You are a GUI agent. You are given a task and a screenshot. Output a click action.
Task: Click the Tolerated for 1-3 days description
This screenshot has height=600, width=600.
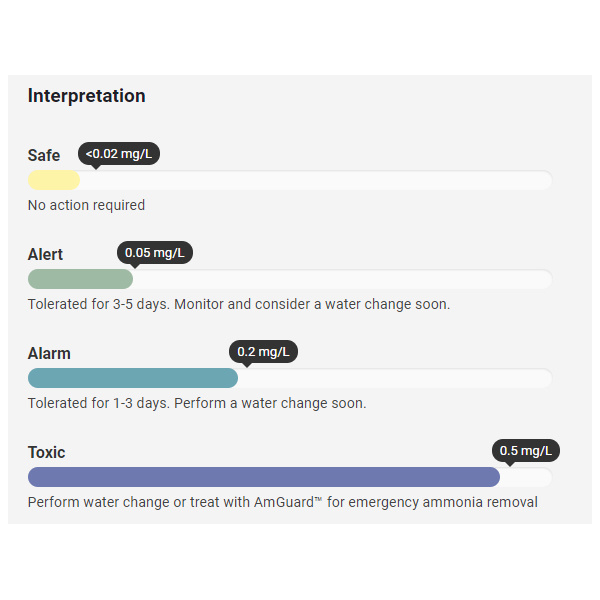197,403
